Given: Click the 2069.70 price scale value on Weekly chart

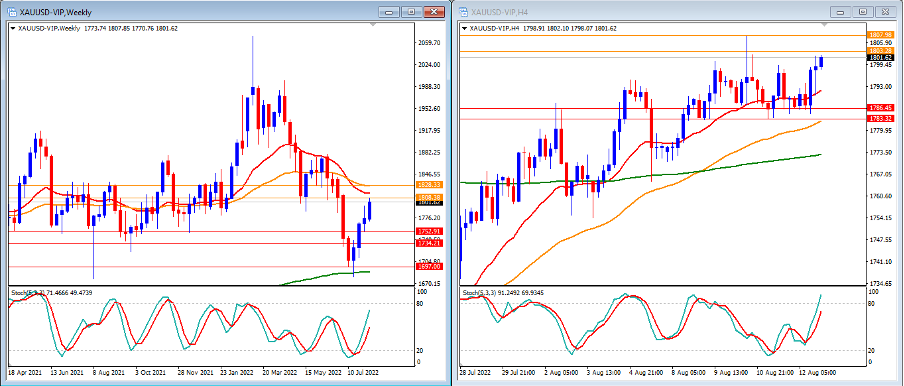Looking at the screenshot, I should [430, 43].
